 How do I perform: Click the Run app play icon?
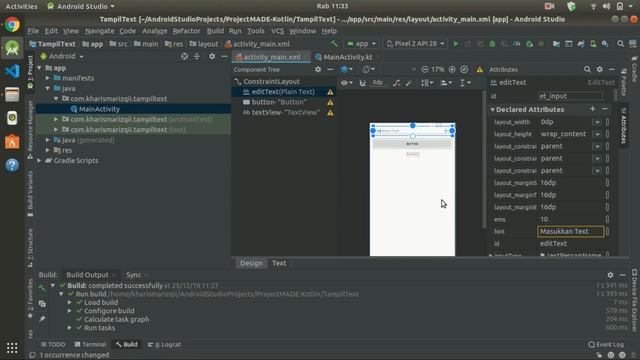point(456,44)
